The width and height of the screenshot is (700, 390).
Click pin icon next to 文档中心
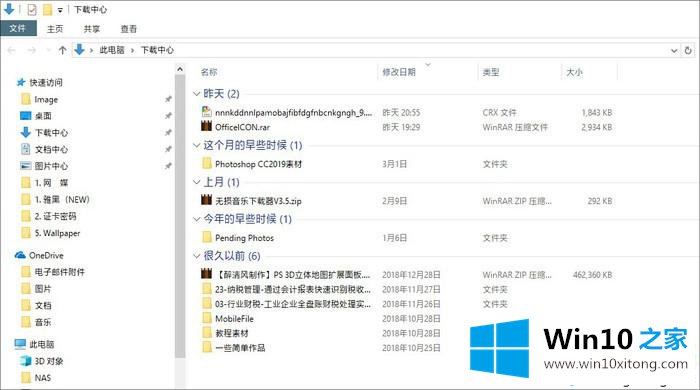(x=168, y=149)
